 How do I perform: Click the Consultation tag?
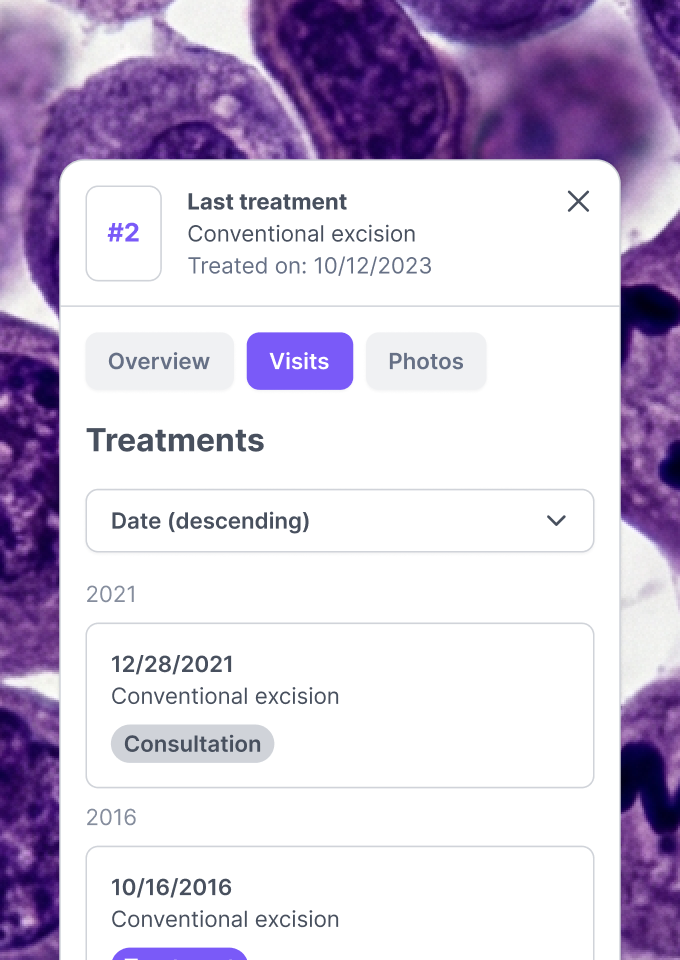192,744
